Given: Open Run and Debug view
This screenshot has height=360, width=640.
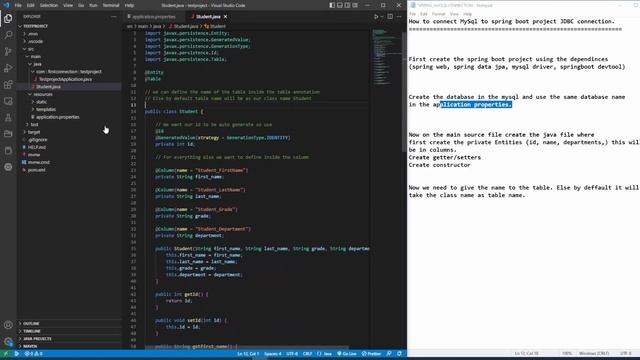Looking at the screenshot, I should [8, 68].
